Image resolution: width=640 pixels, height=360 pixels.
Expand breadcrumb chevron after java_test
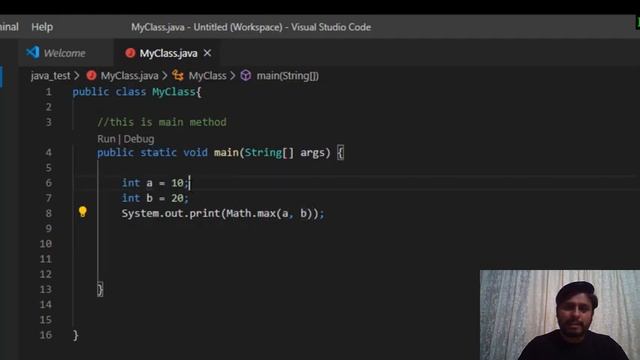(x=77, y=76)
